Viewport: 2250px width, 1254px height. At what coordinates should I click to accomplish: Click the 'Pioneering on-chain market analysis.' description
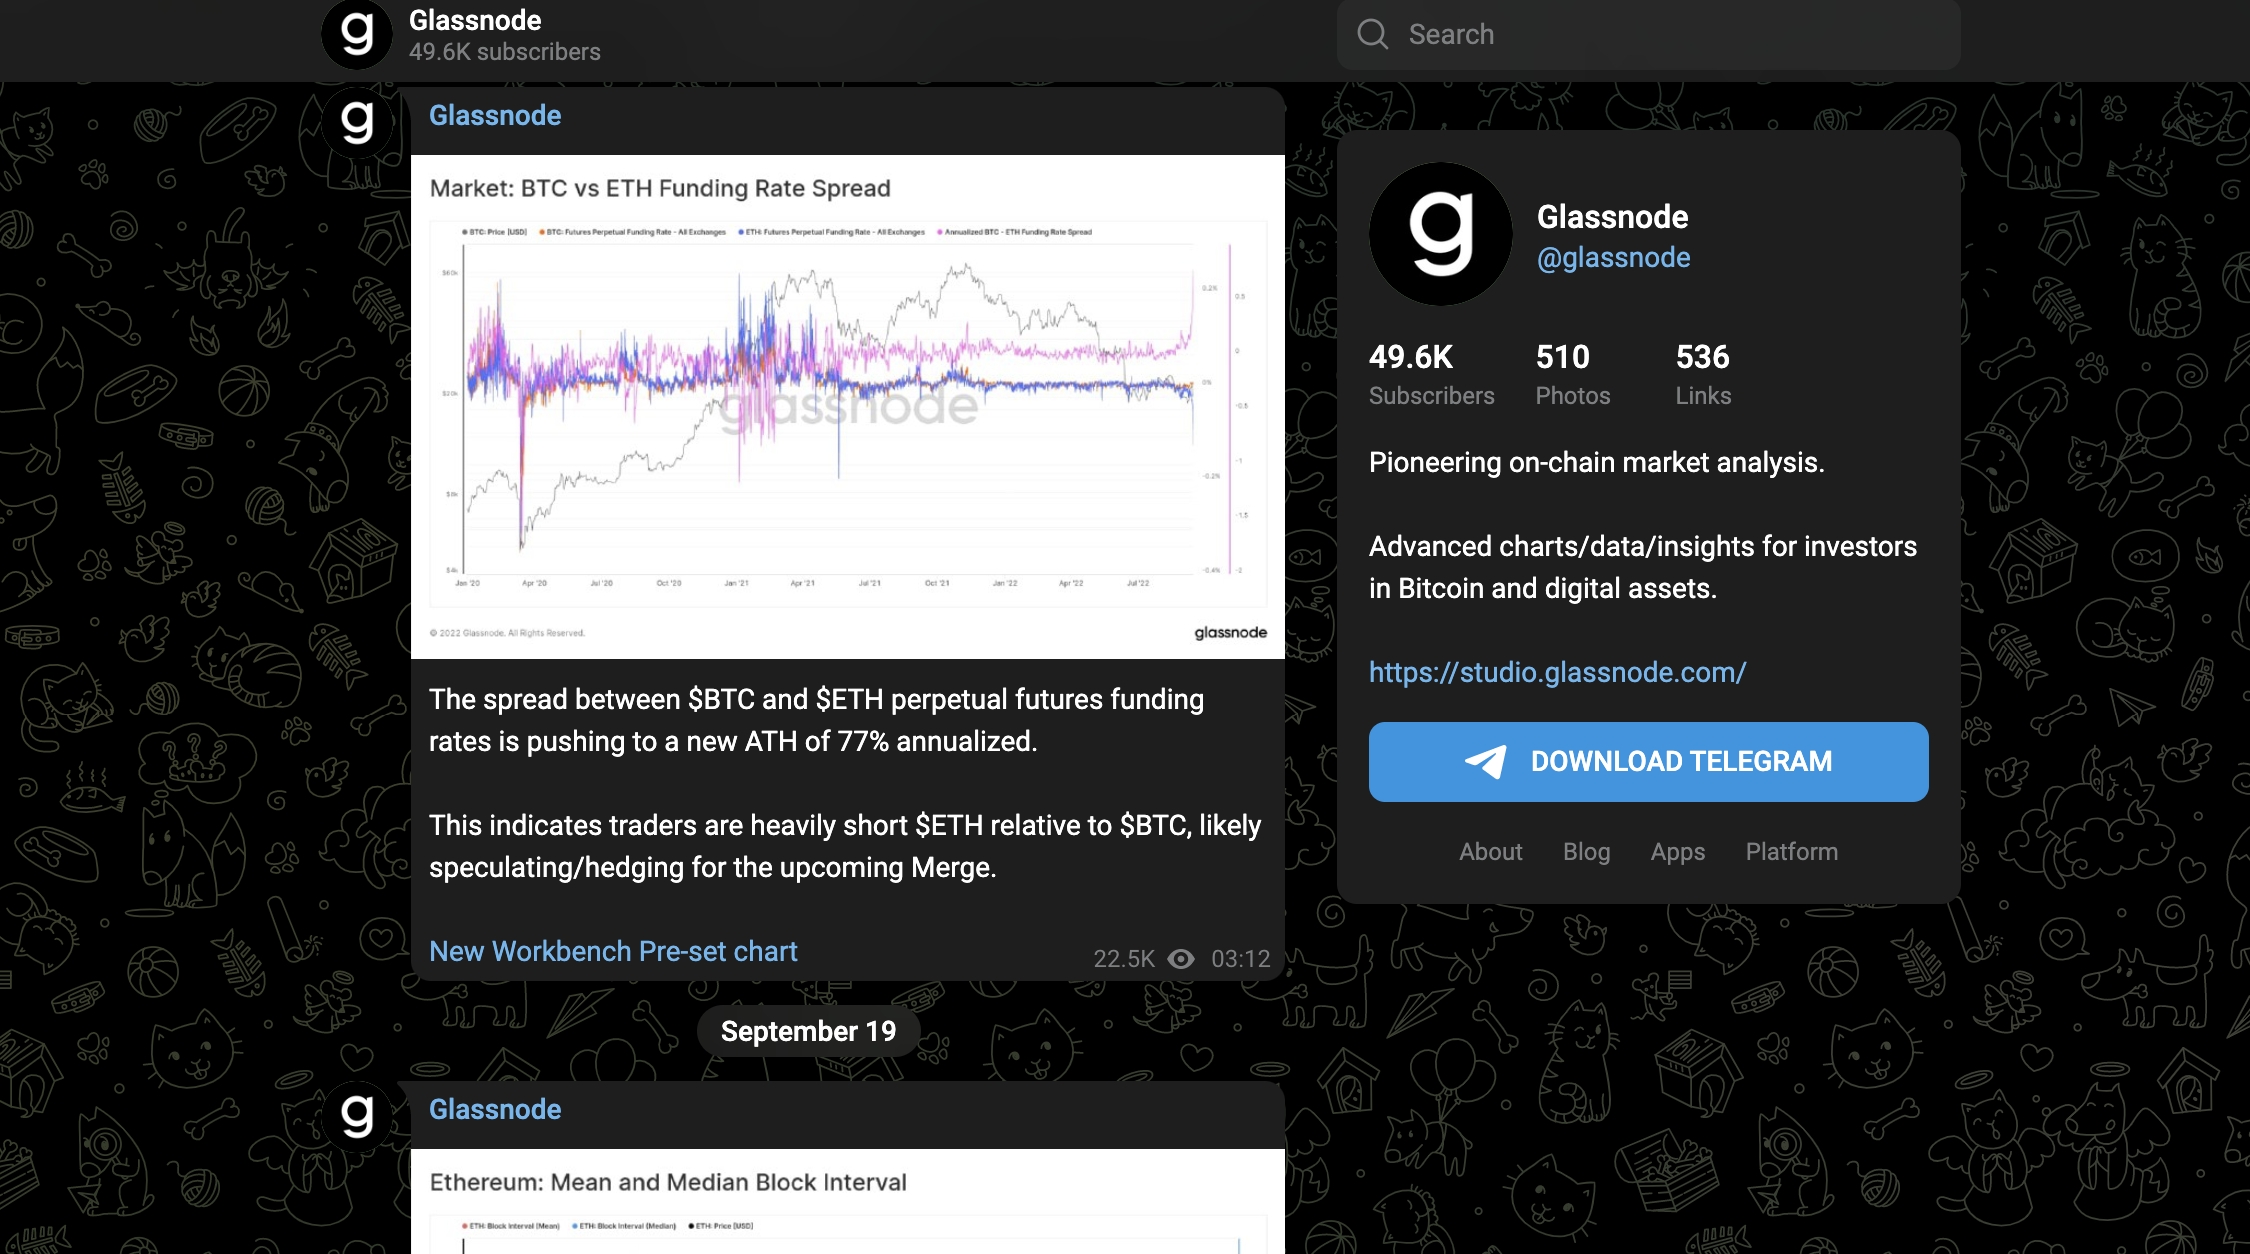[x=1596, y=463]
